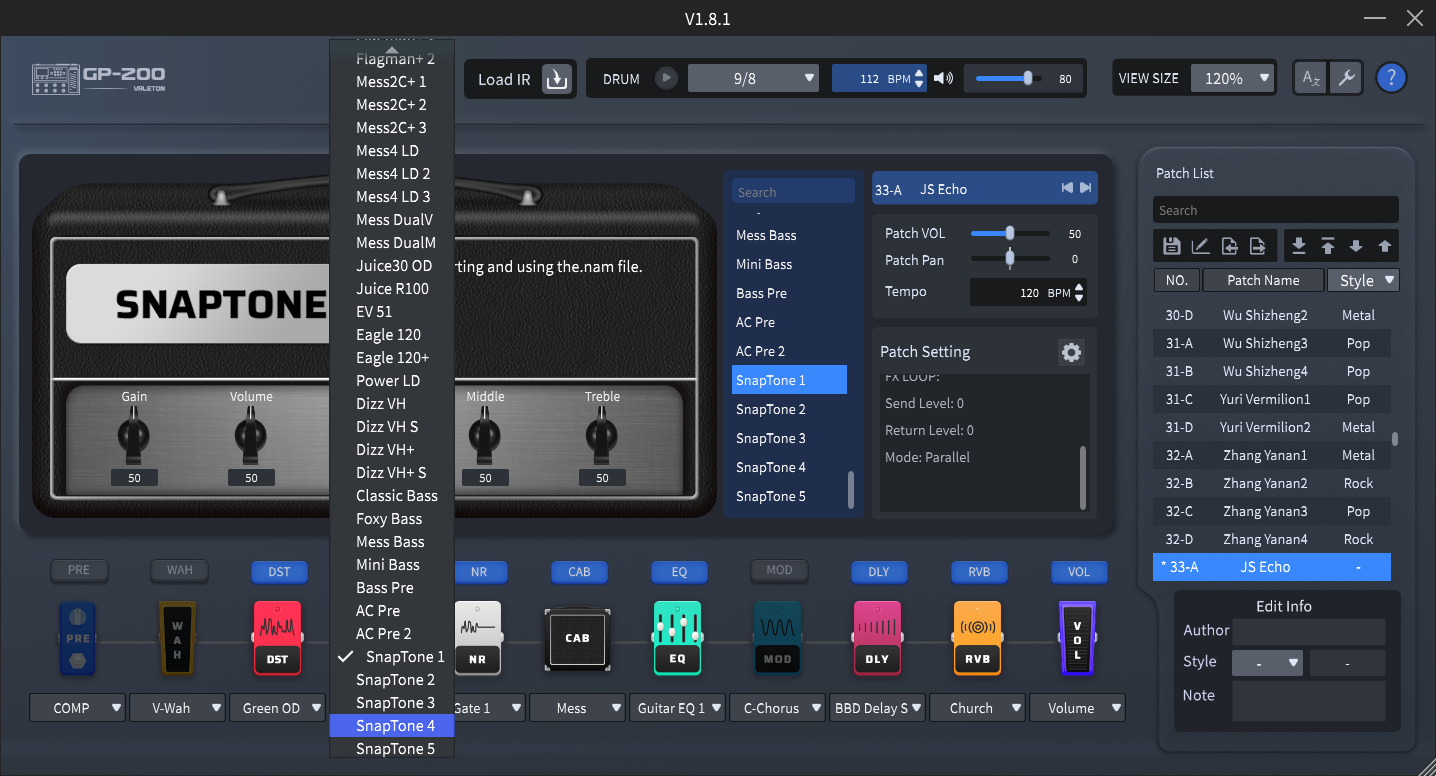This screenshot has height=776, width=1436.
Task: Click the move patch up arrow icon
Action: (1385, 246)
